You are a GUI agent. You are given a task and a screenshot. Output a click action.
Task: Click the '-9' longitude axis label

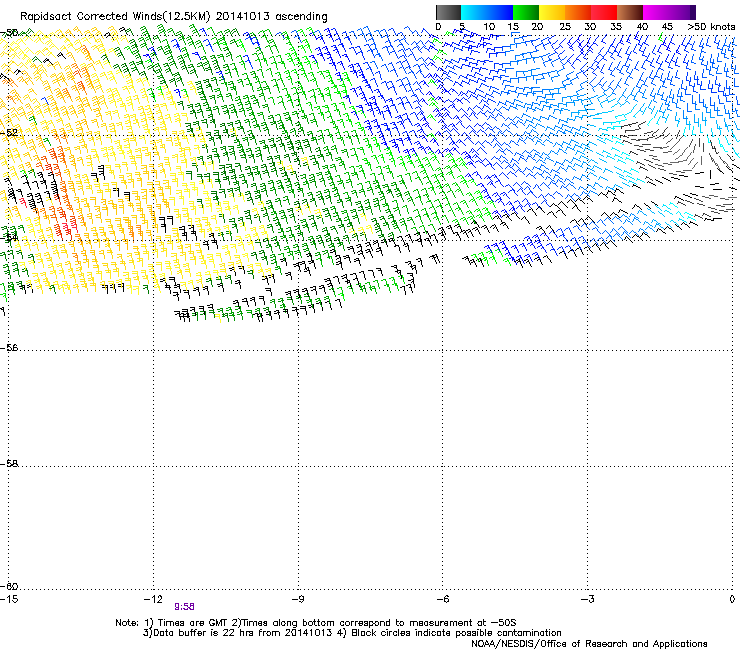tap(297, 599)
